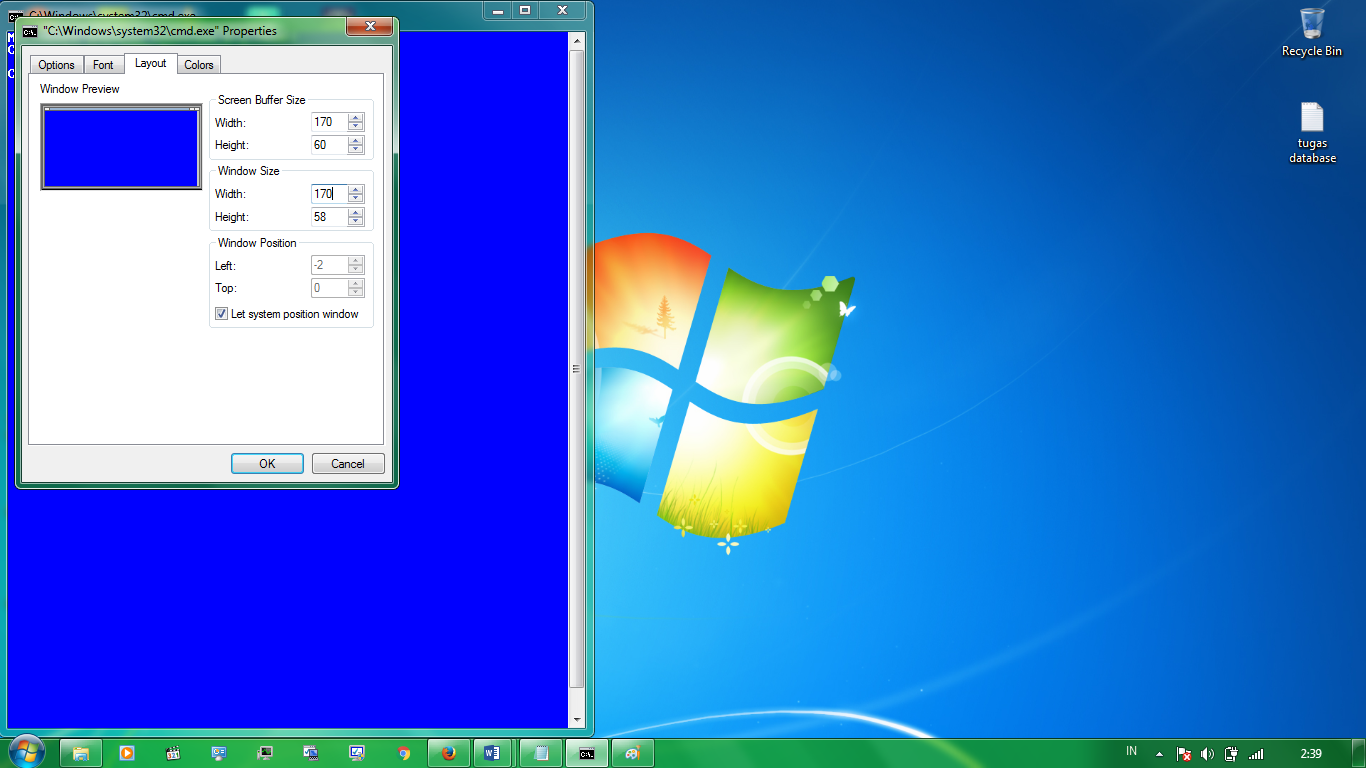The image size is (1366, 772).
Task: Switch to Firefox in the taskbar
Action: click(449, 753)
